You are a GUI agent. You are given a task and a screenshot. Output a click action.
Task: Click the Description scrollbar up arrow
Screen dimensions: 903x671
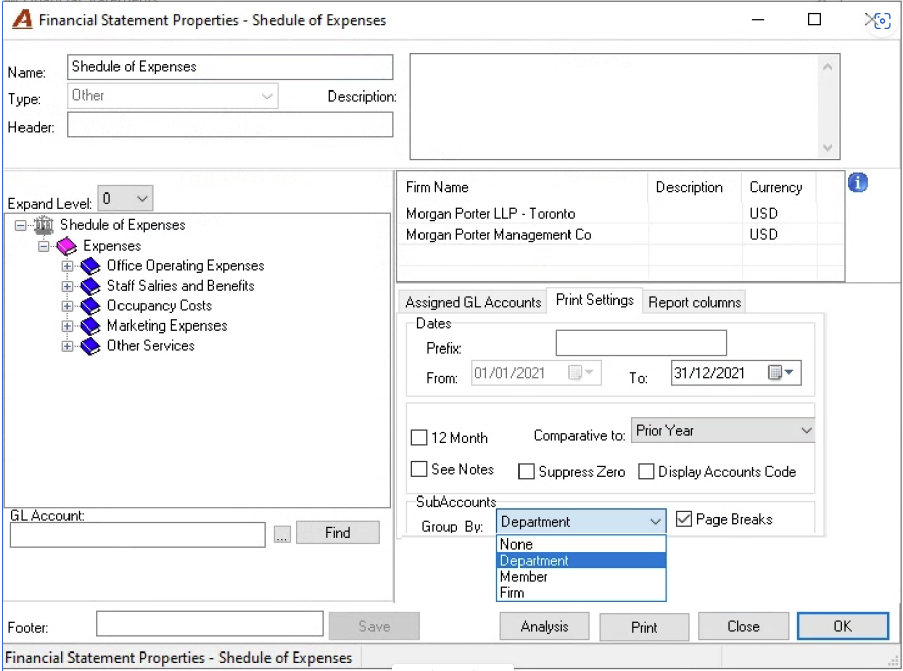pyautogui.click(x=828, y=66)
